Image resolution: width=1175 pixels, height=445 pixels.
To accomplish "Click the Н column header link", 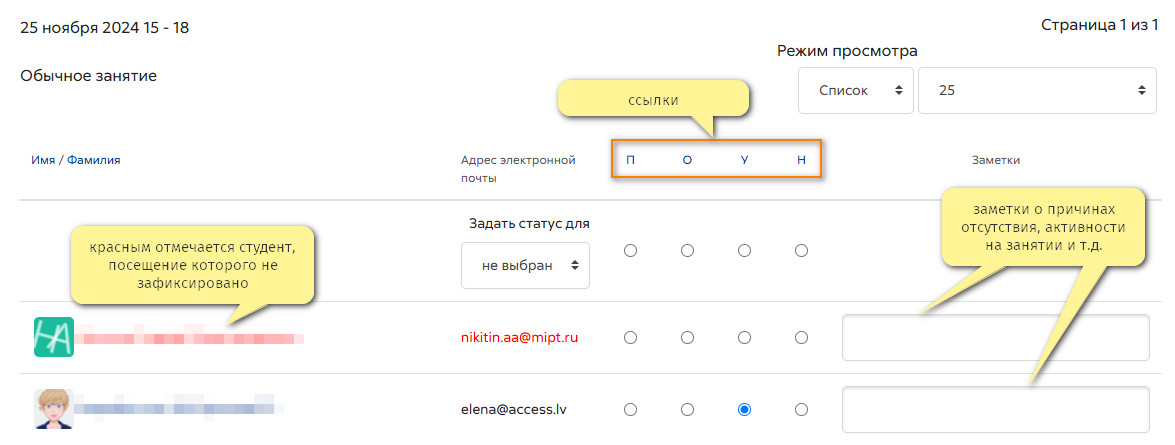I will [x=801, y=160].
